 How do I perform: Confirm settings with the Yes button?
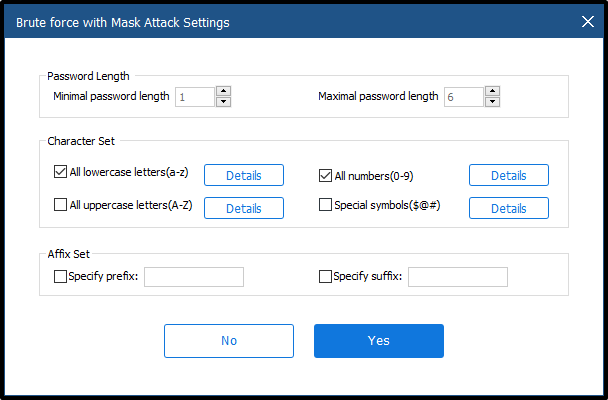[378, 341]
